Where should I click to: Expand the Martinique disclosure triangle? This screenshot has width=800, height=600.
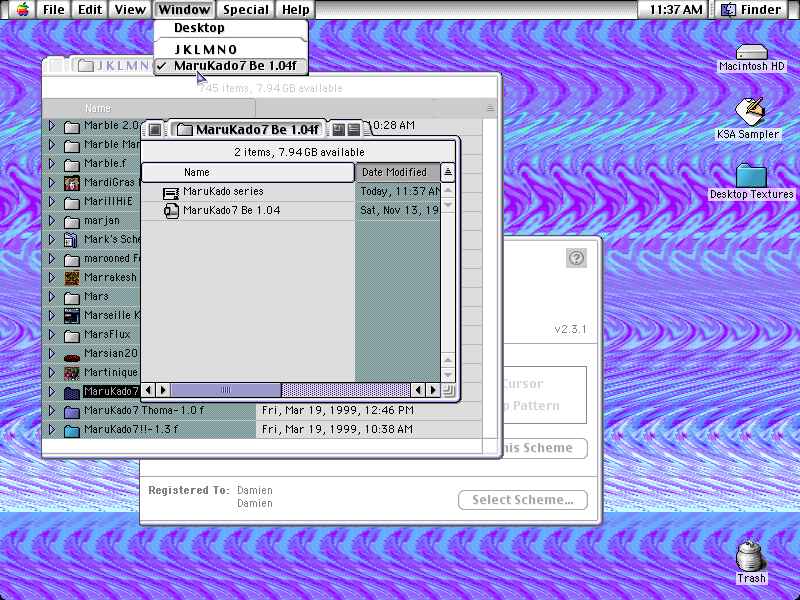click(52, 372)
